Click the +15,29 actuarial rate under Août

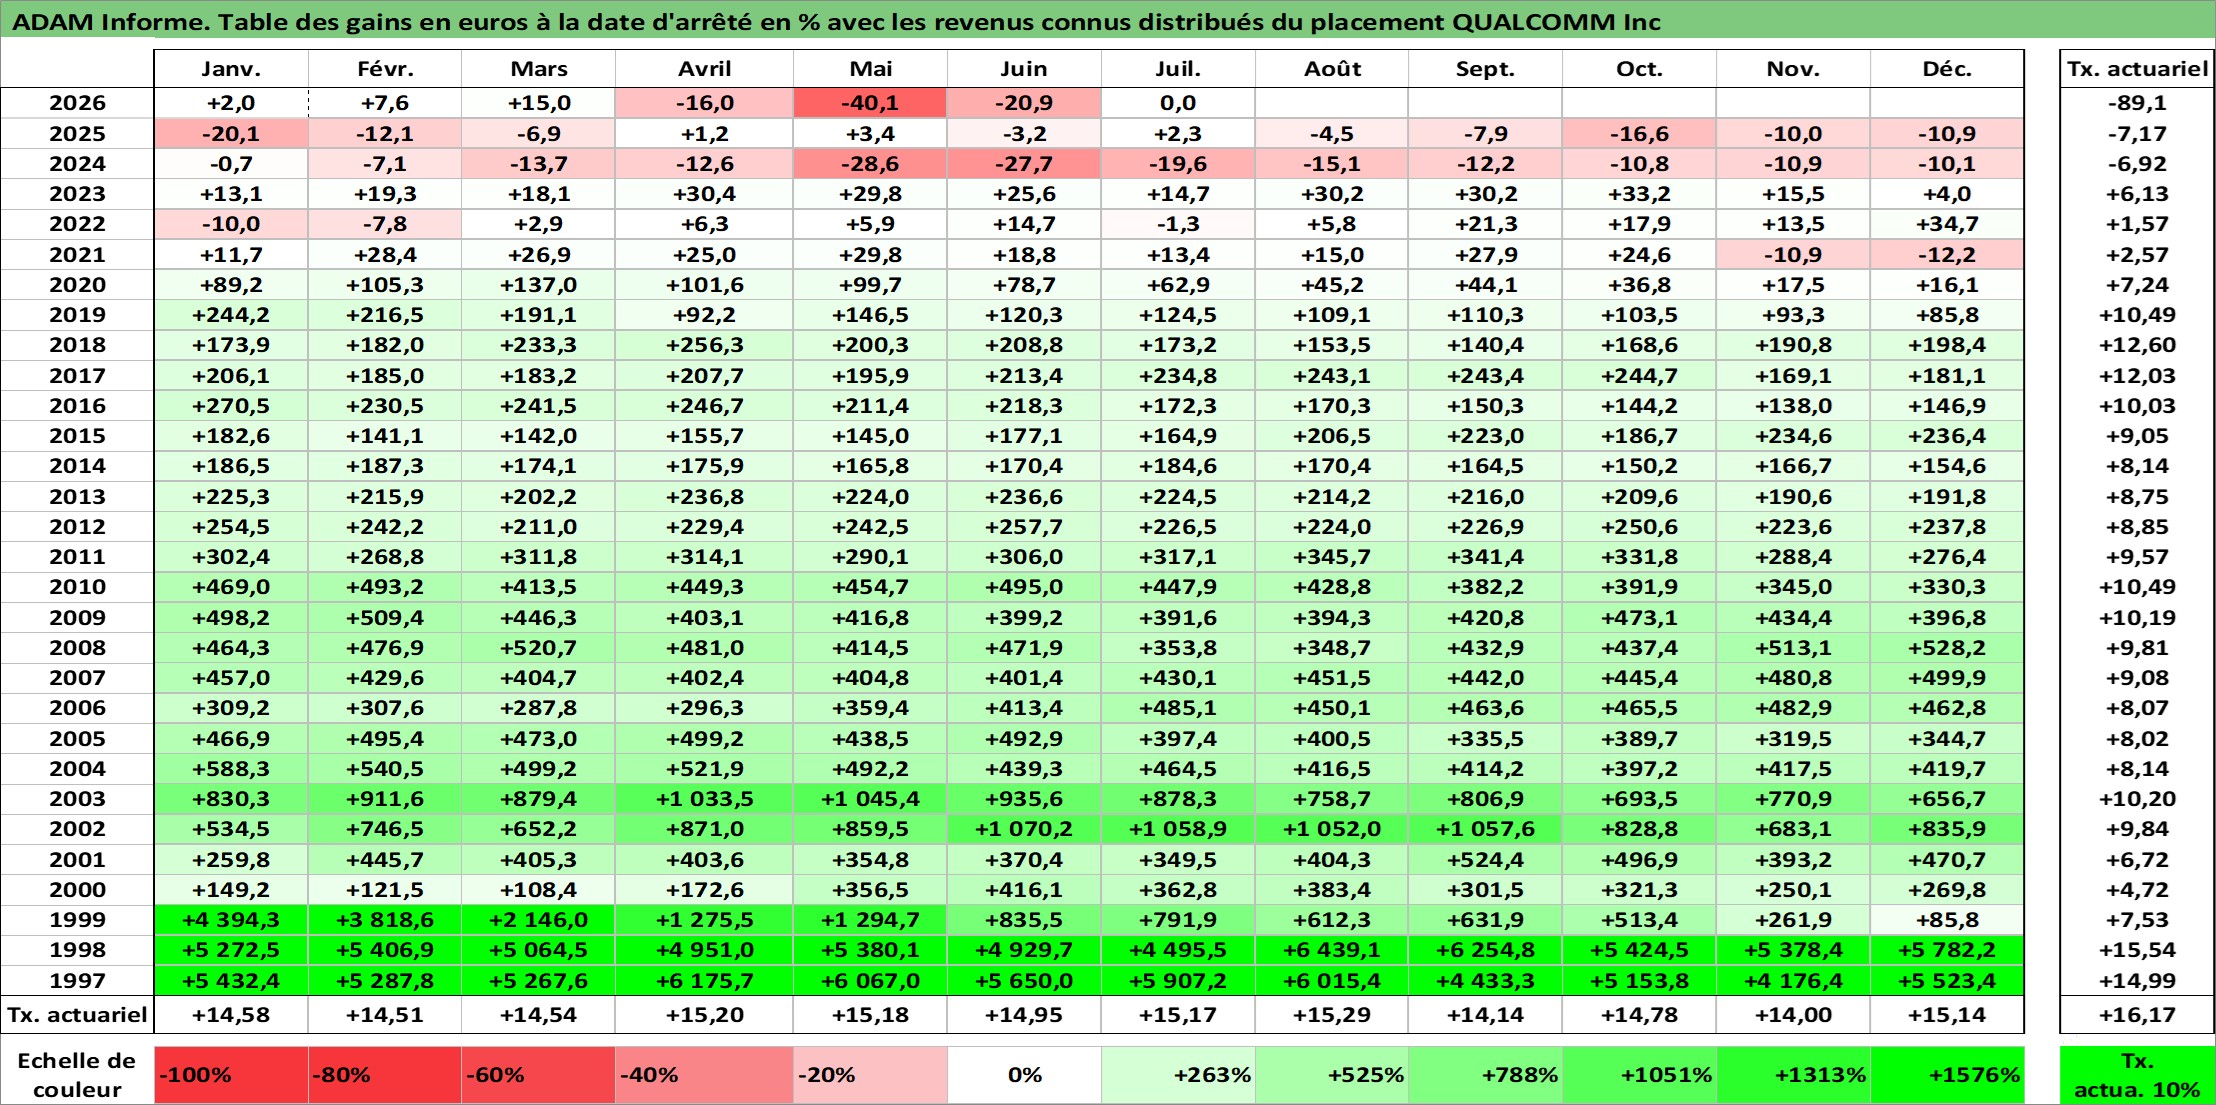(x=1332, y=1015)
